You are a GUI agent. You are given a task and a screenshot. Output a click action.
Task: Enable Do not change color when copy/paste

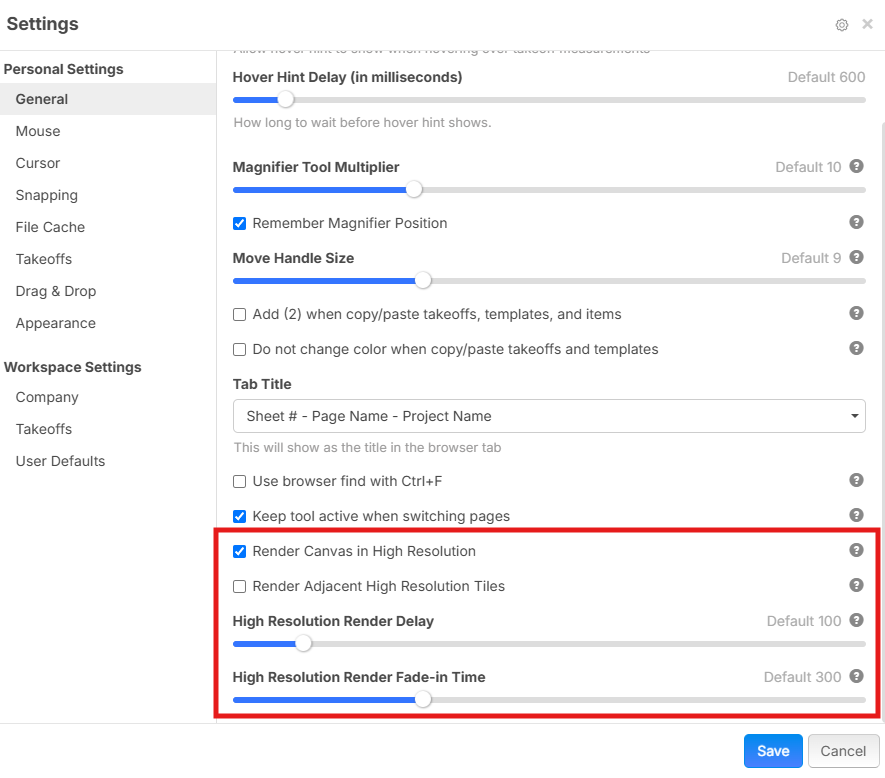pyautogui.click(x=239, y=349)
